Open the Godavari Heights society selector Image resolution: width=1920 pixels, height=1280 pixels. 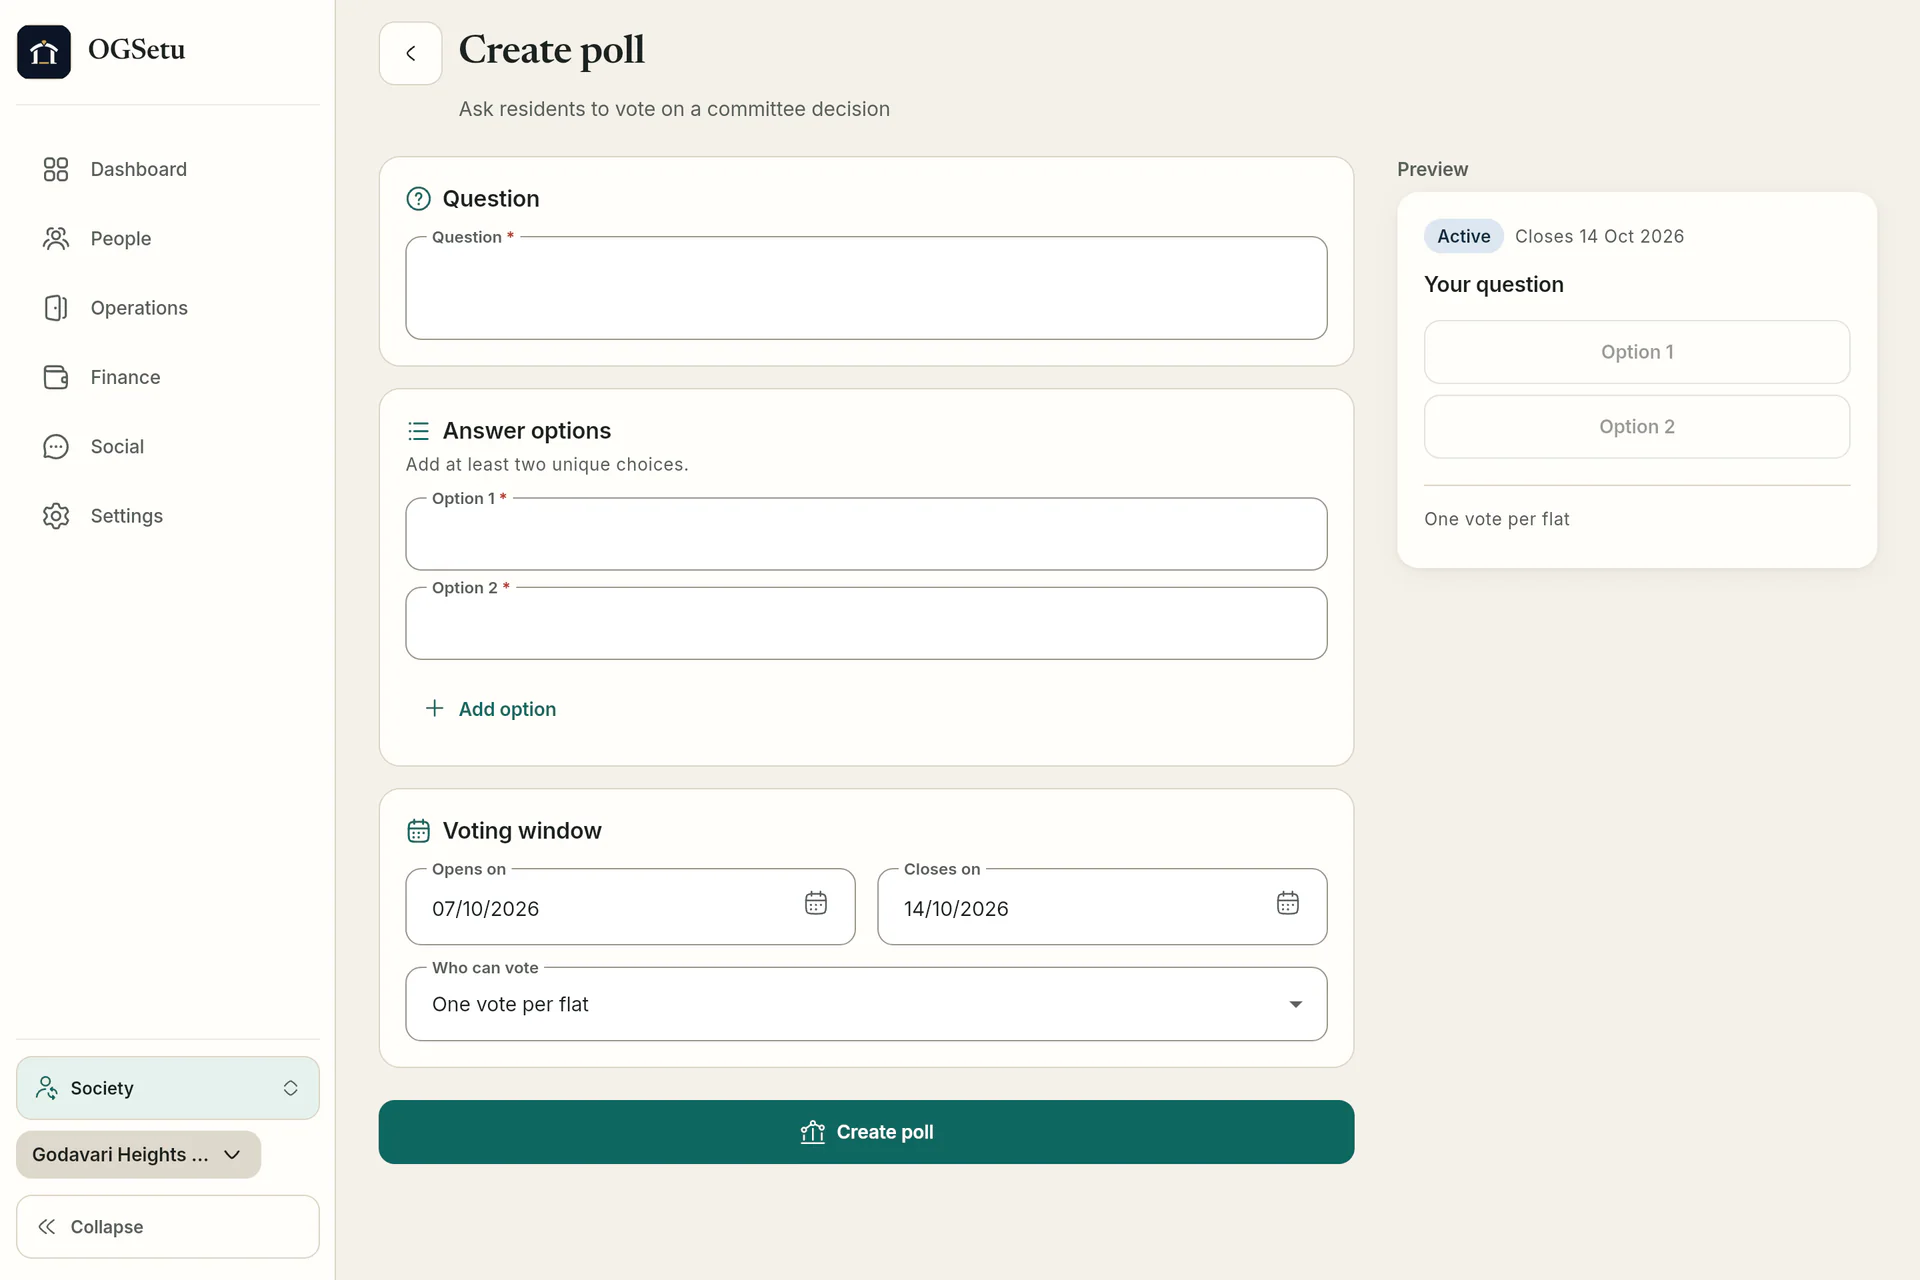(139, 1155)
